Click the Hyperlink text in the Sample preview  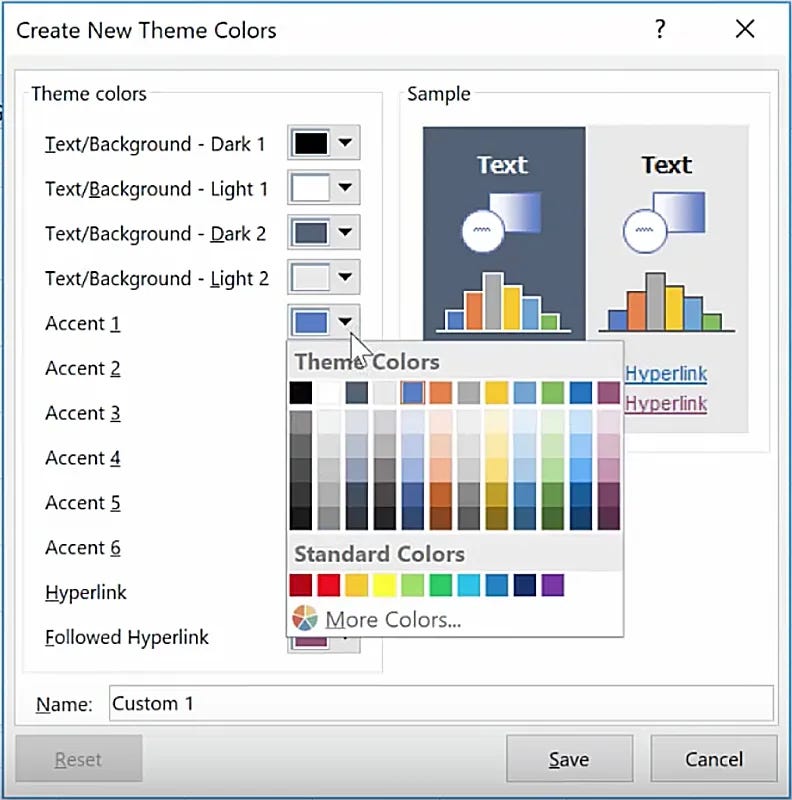click(665, 373)
